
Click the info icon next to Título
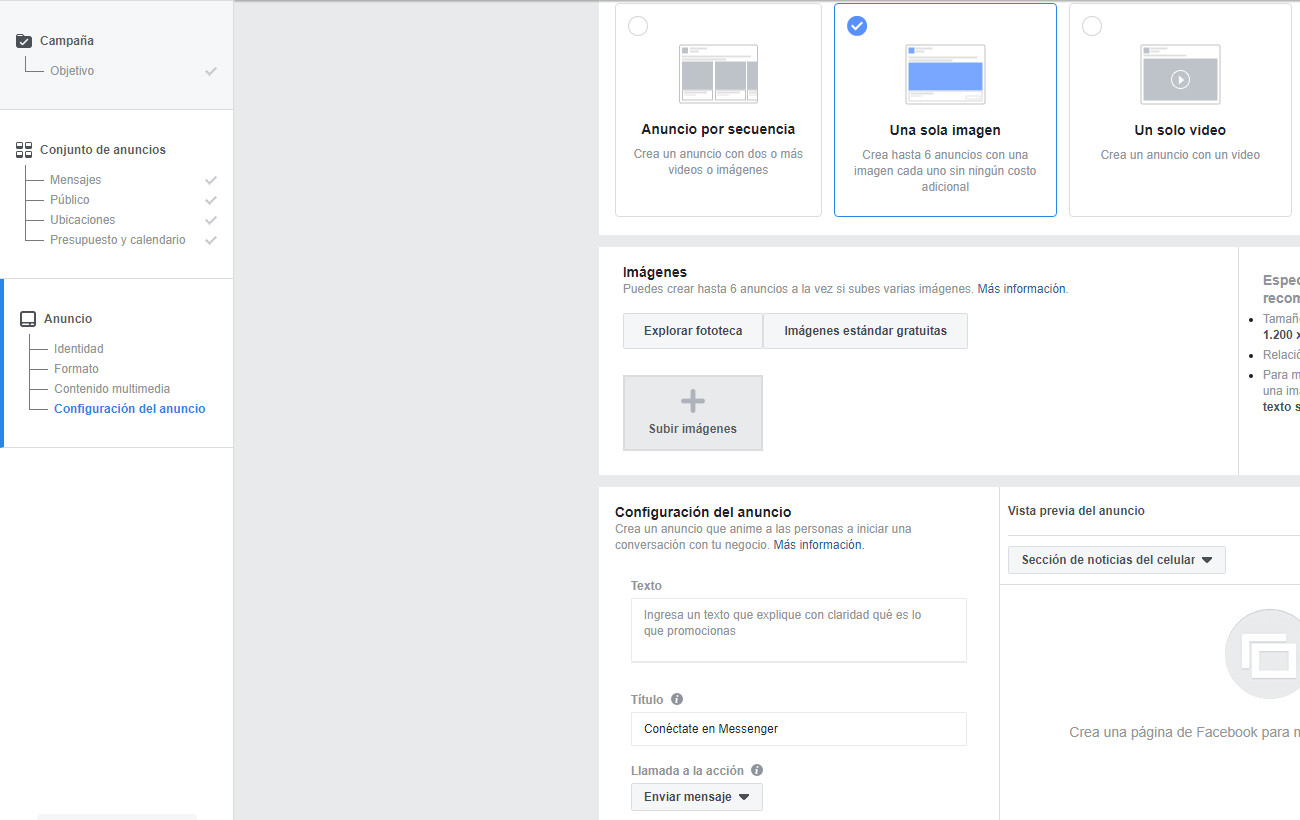677,700
